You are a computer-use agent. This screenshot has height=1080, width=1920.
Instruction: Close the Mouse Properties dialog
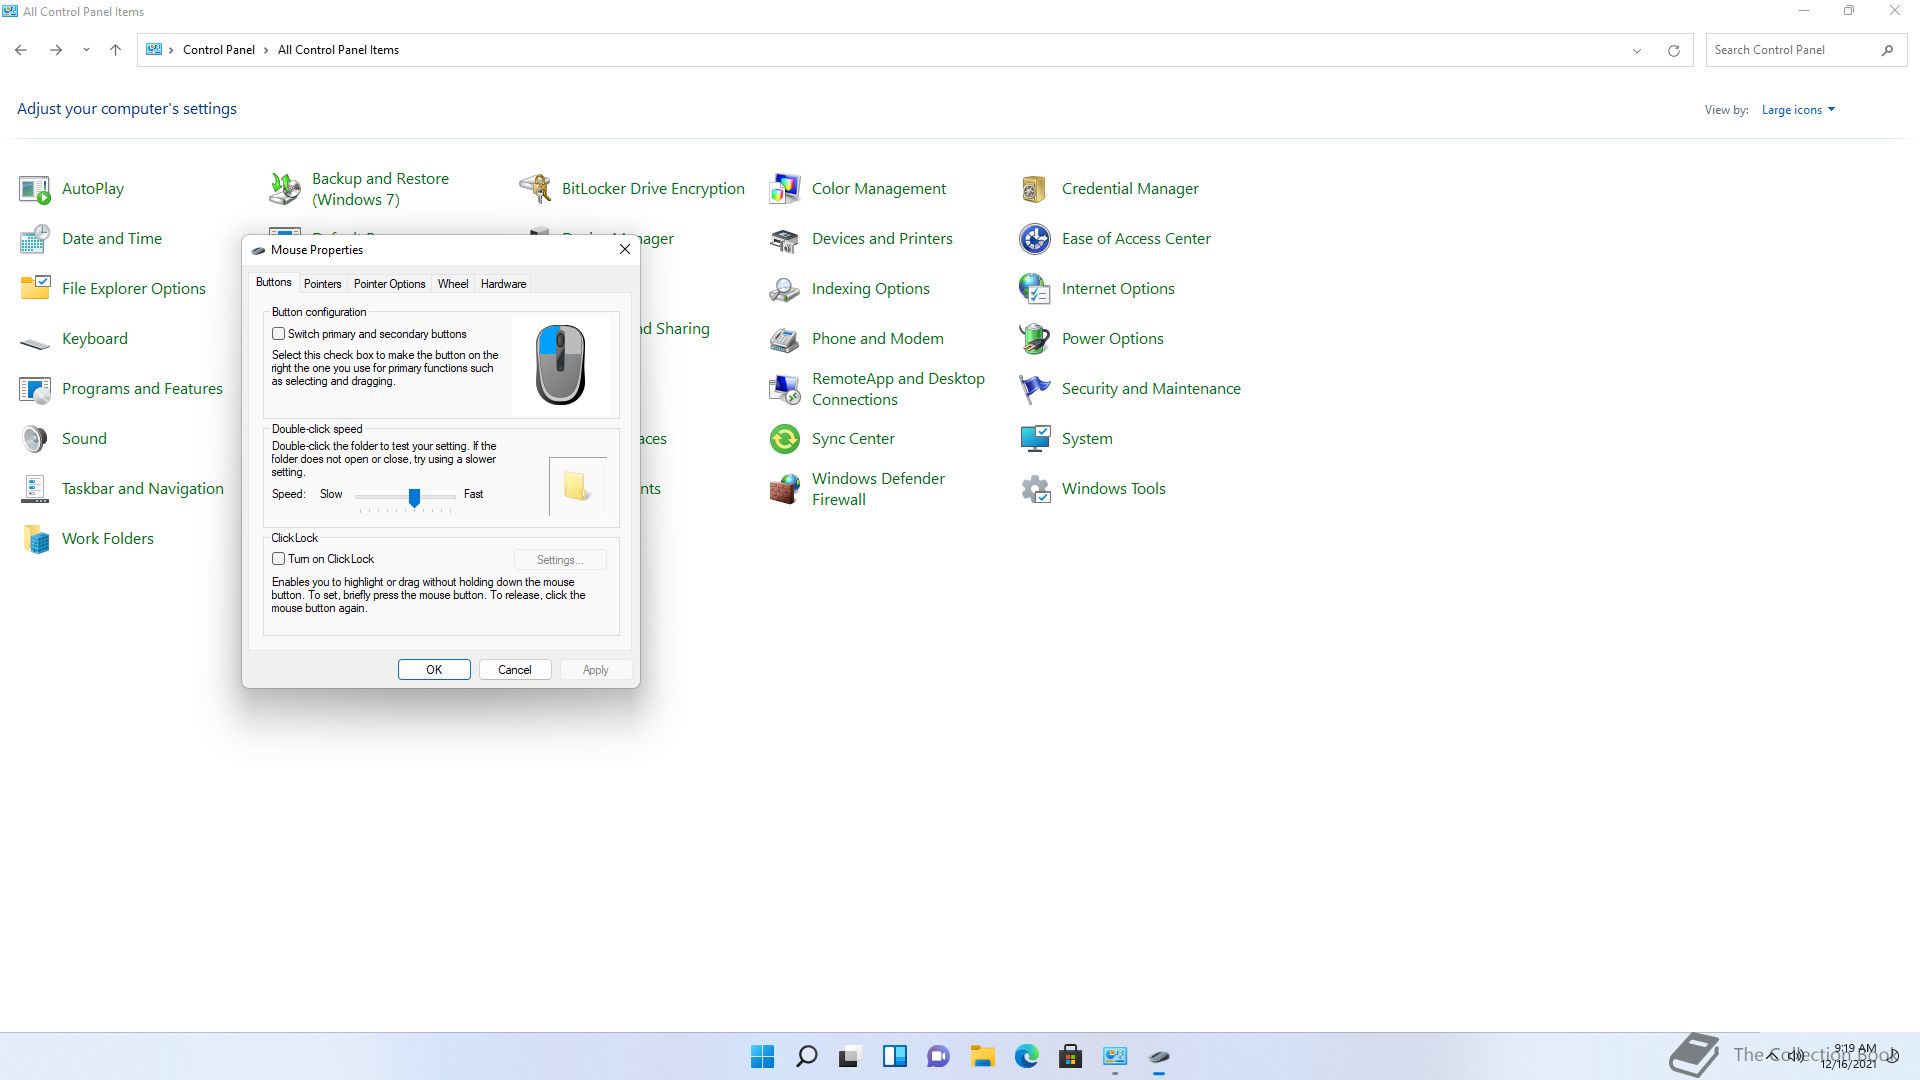tap(625, 249)
